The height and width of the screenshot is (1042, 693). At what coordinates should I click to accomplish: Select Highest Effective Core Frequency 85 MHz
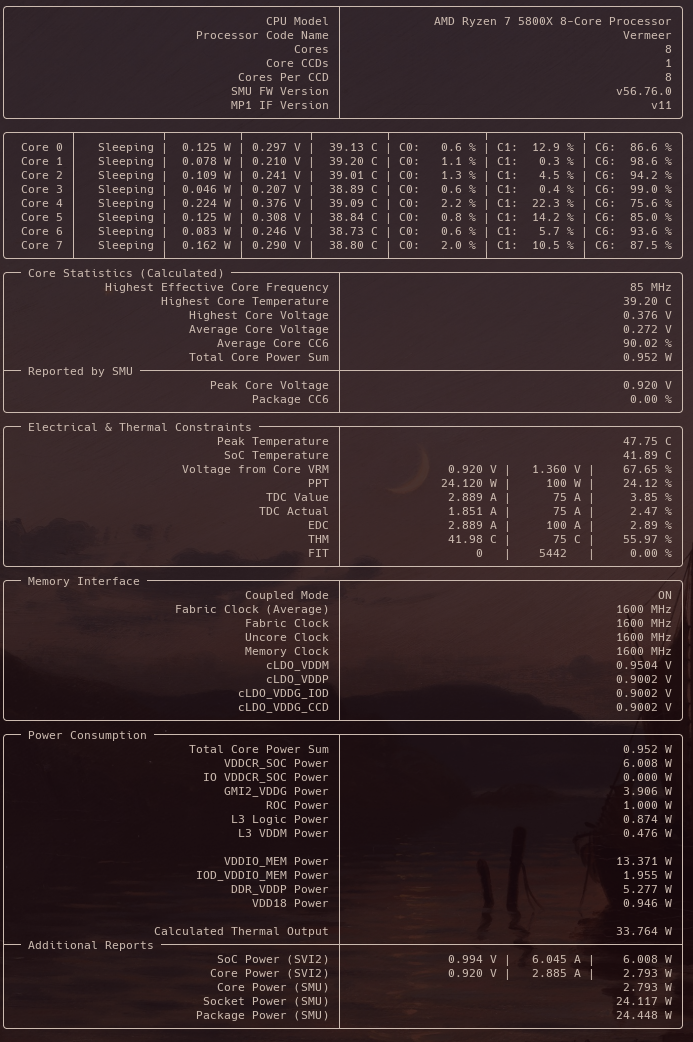pos(650,287)
